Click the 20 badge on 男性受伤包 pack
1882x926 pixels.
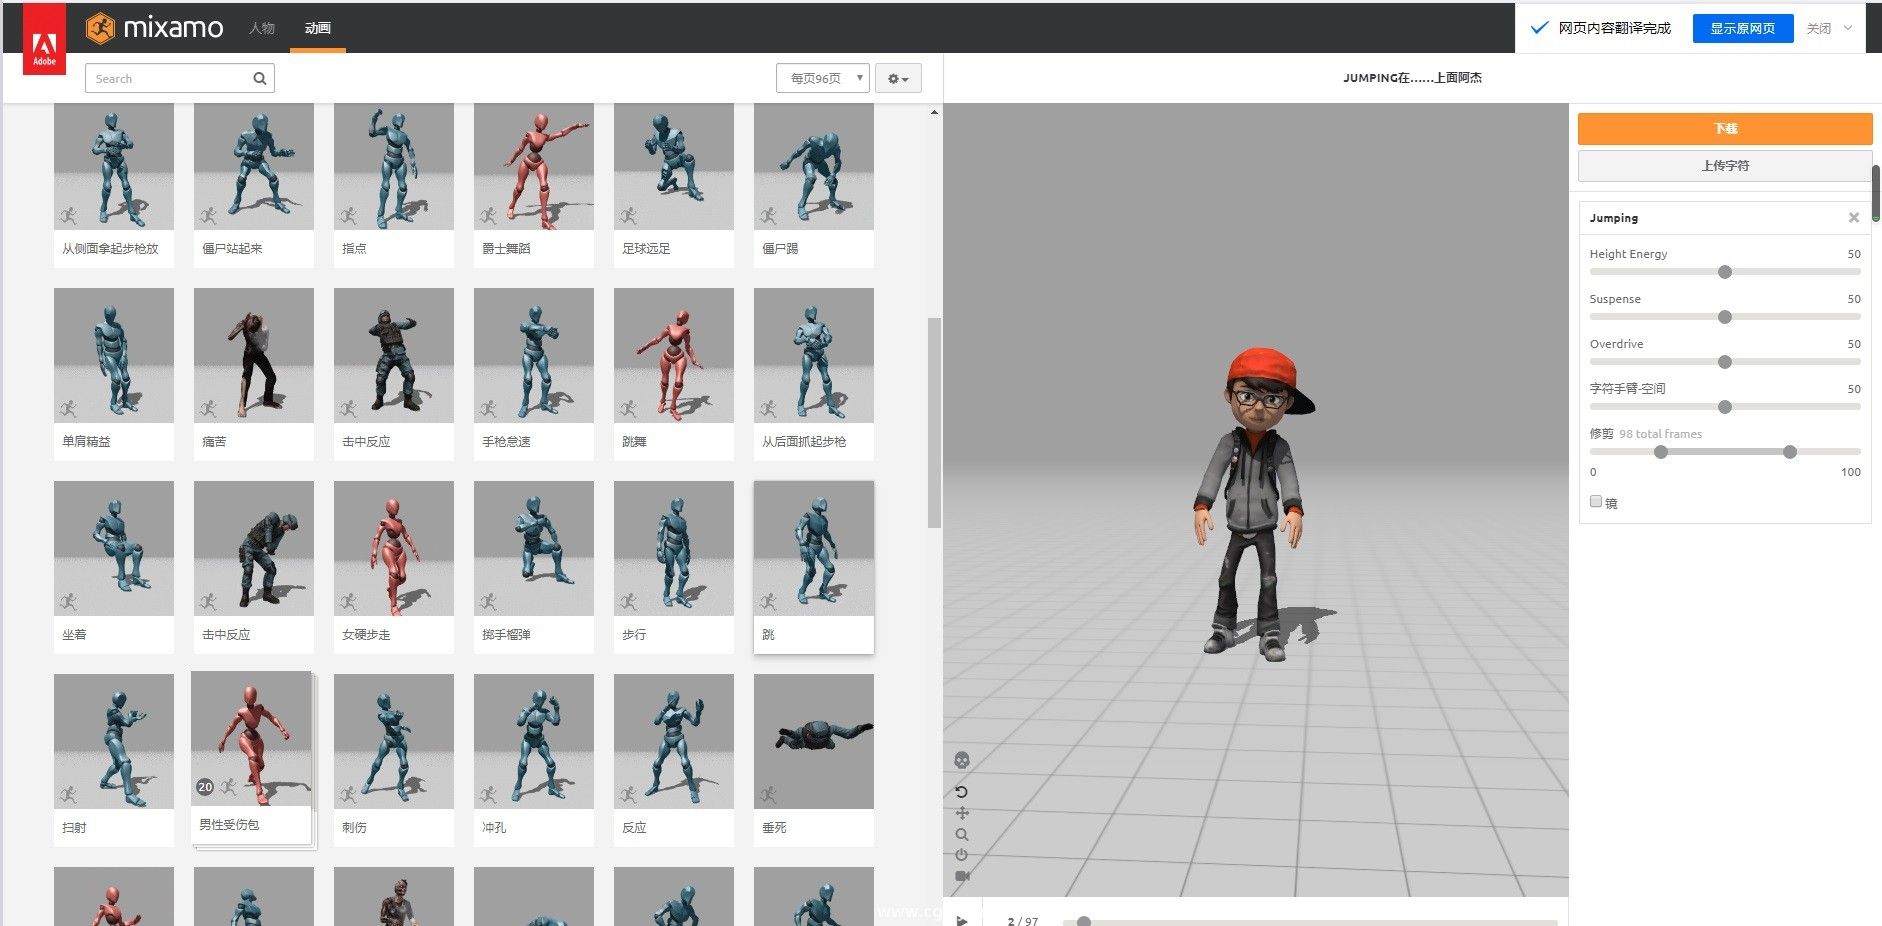tap(205, 787)
